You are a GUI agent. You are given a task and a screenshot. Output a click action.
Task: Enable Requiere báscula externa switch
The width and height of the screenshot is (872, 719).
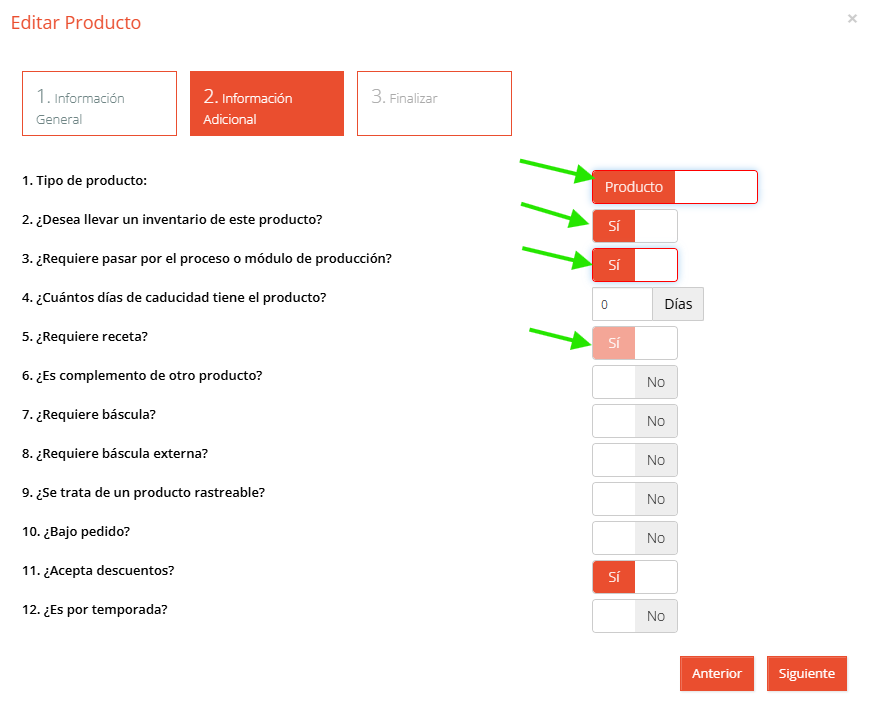coord(635,460)
